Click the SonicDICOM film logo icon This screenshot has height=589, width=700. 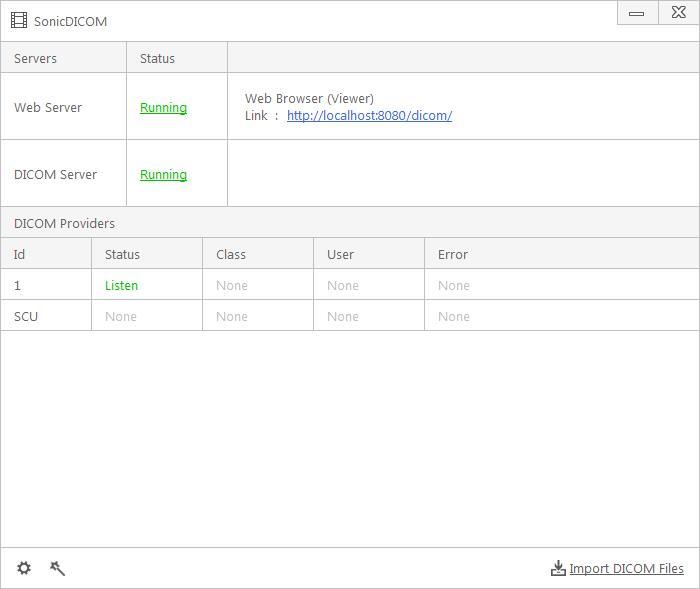click(19, 21)
